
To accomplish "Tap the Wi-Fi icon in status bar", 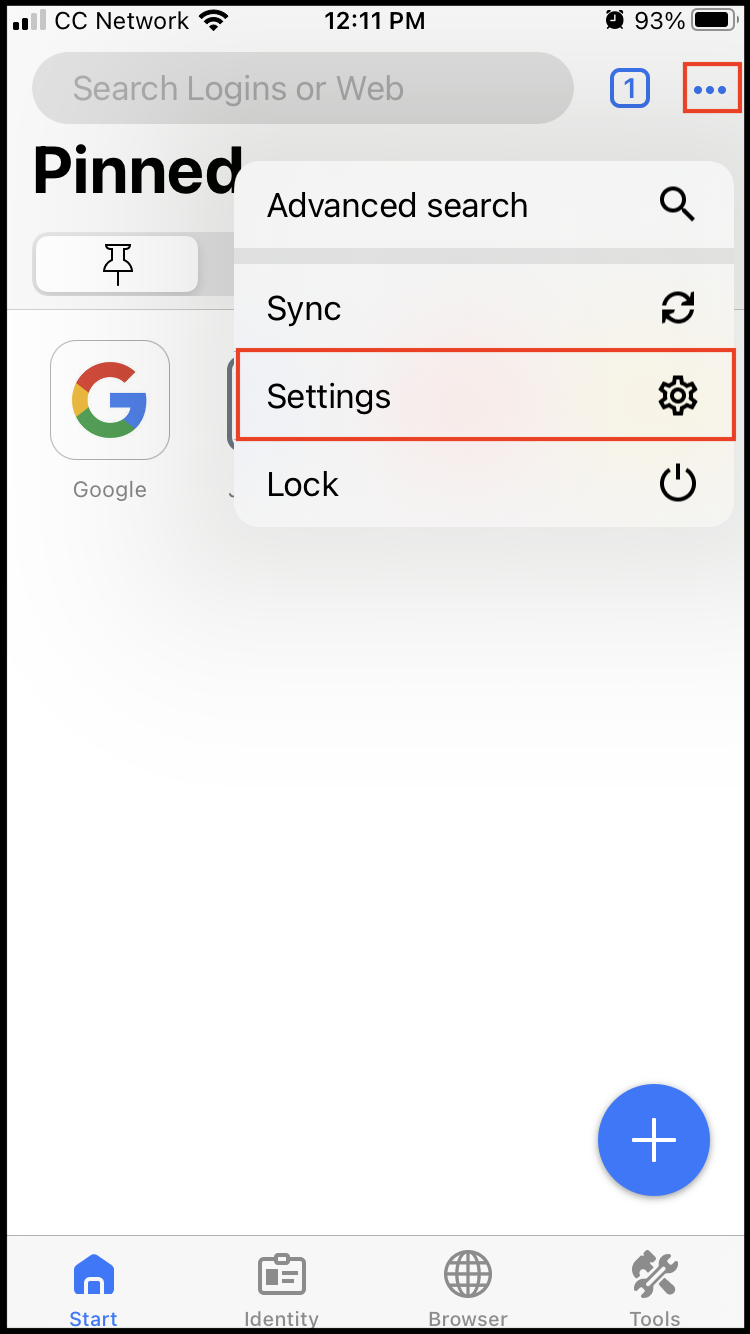I will 212,20.
